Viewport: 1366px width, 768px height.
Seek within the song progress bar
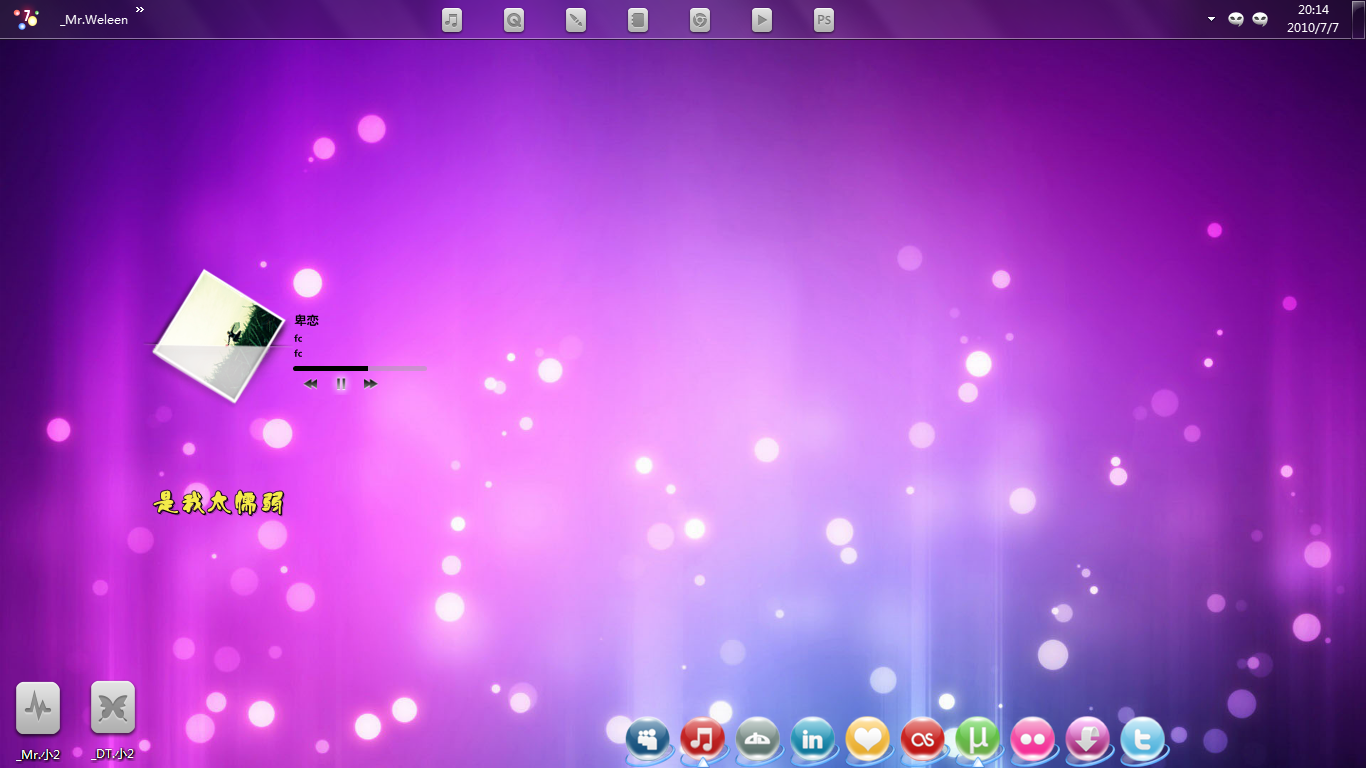coord(360,368)
